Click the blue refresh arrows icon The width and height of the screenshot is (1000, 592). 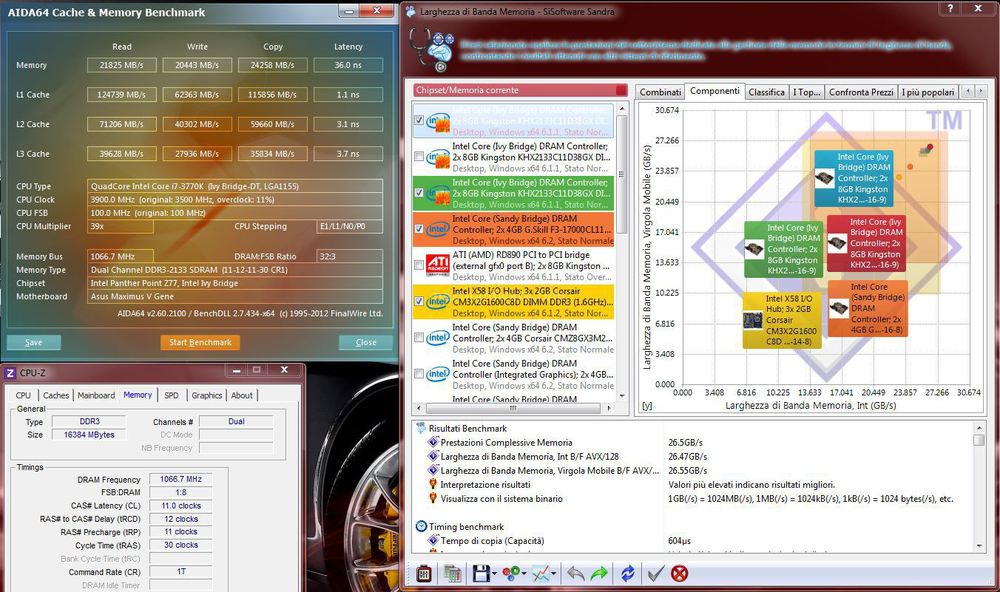coord(628,574)
